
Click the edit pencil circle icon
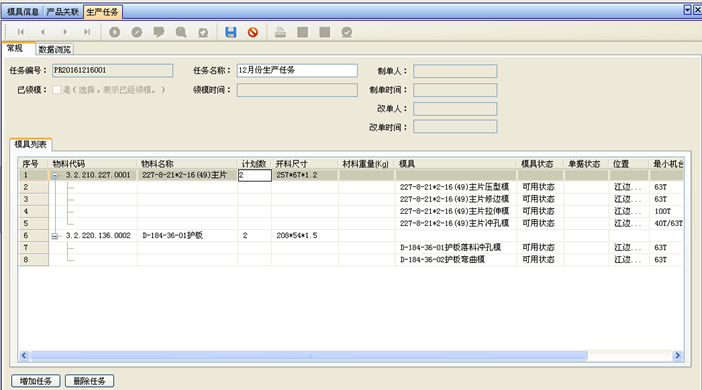point(137,32)
